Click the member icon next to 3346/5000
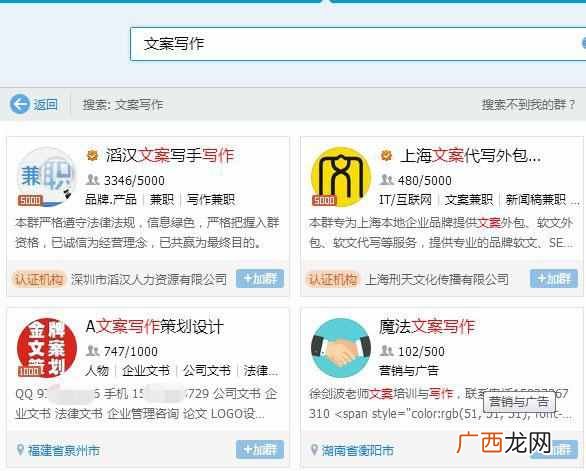 (x=92, y=180)
